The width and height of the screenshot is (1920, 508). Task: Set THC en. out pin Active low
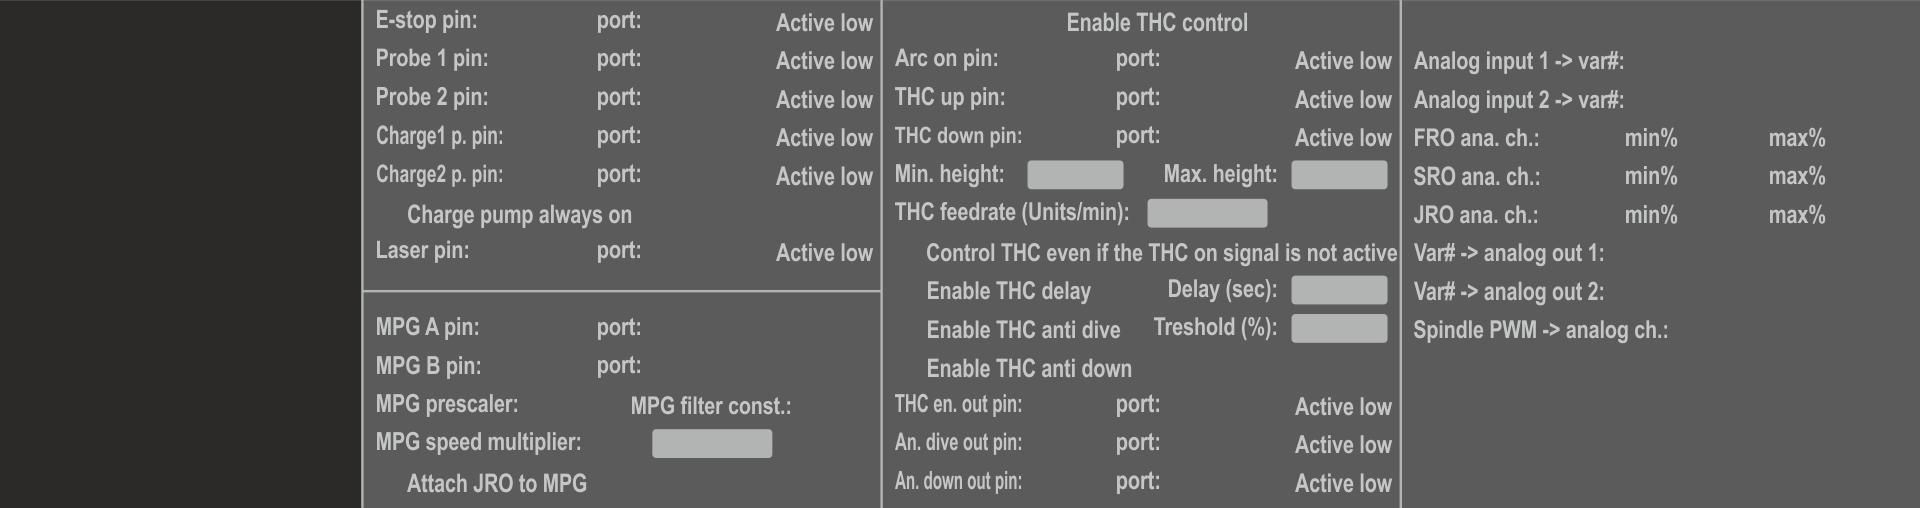click(x=1342, y=407)
